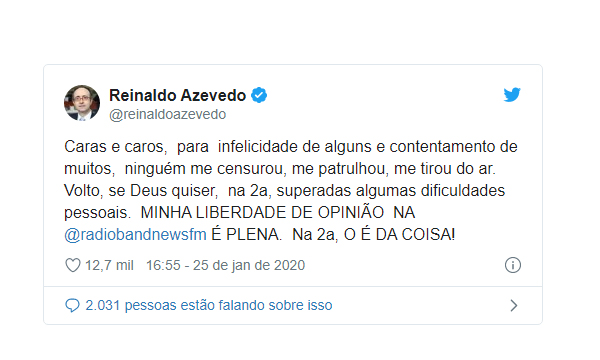Click the Twitter bird logo icon
This screenshot has height=360, width=600.
[x=512, y=94]
